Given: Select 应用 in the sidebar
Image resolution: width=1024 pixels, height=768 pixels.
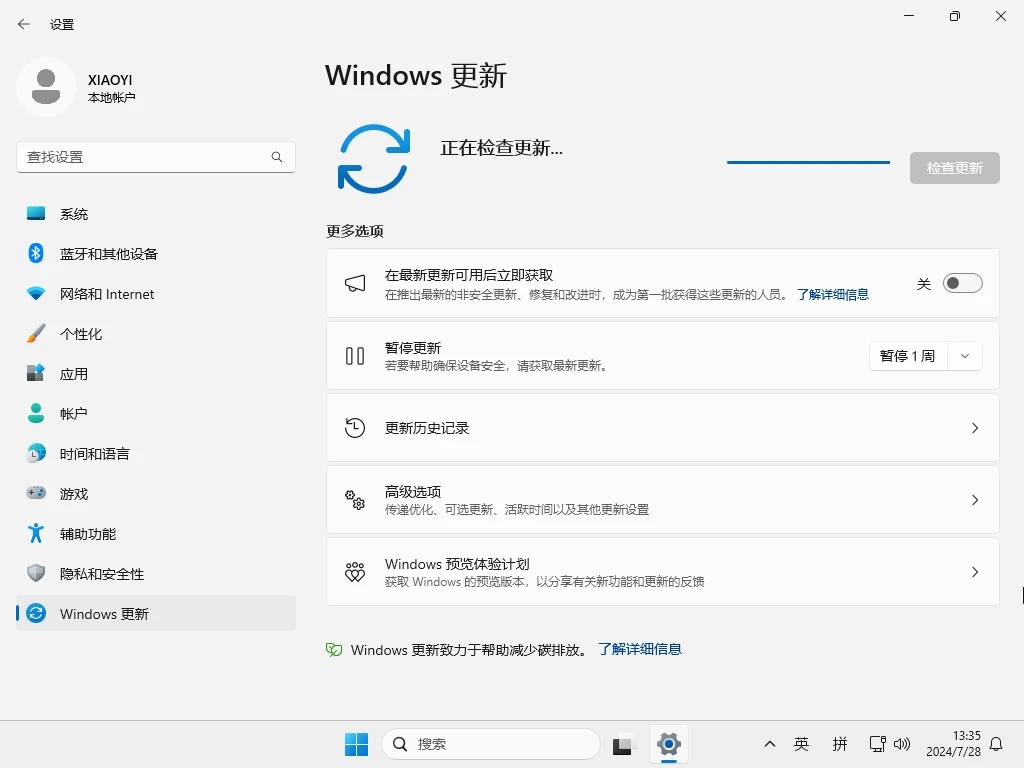Looking at the screenshot, I should 156,374.
